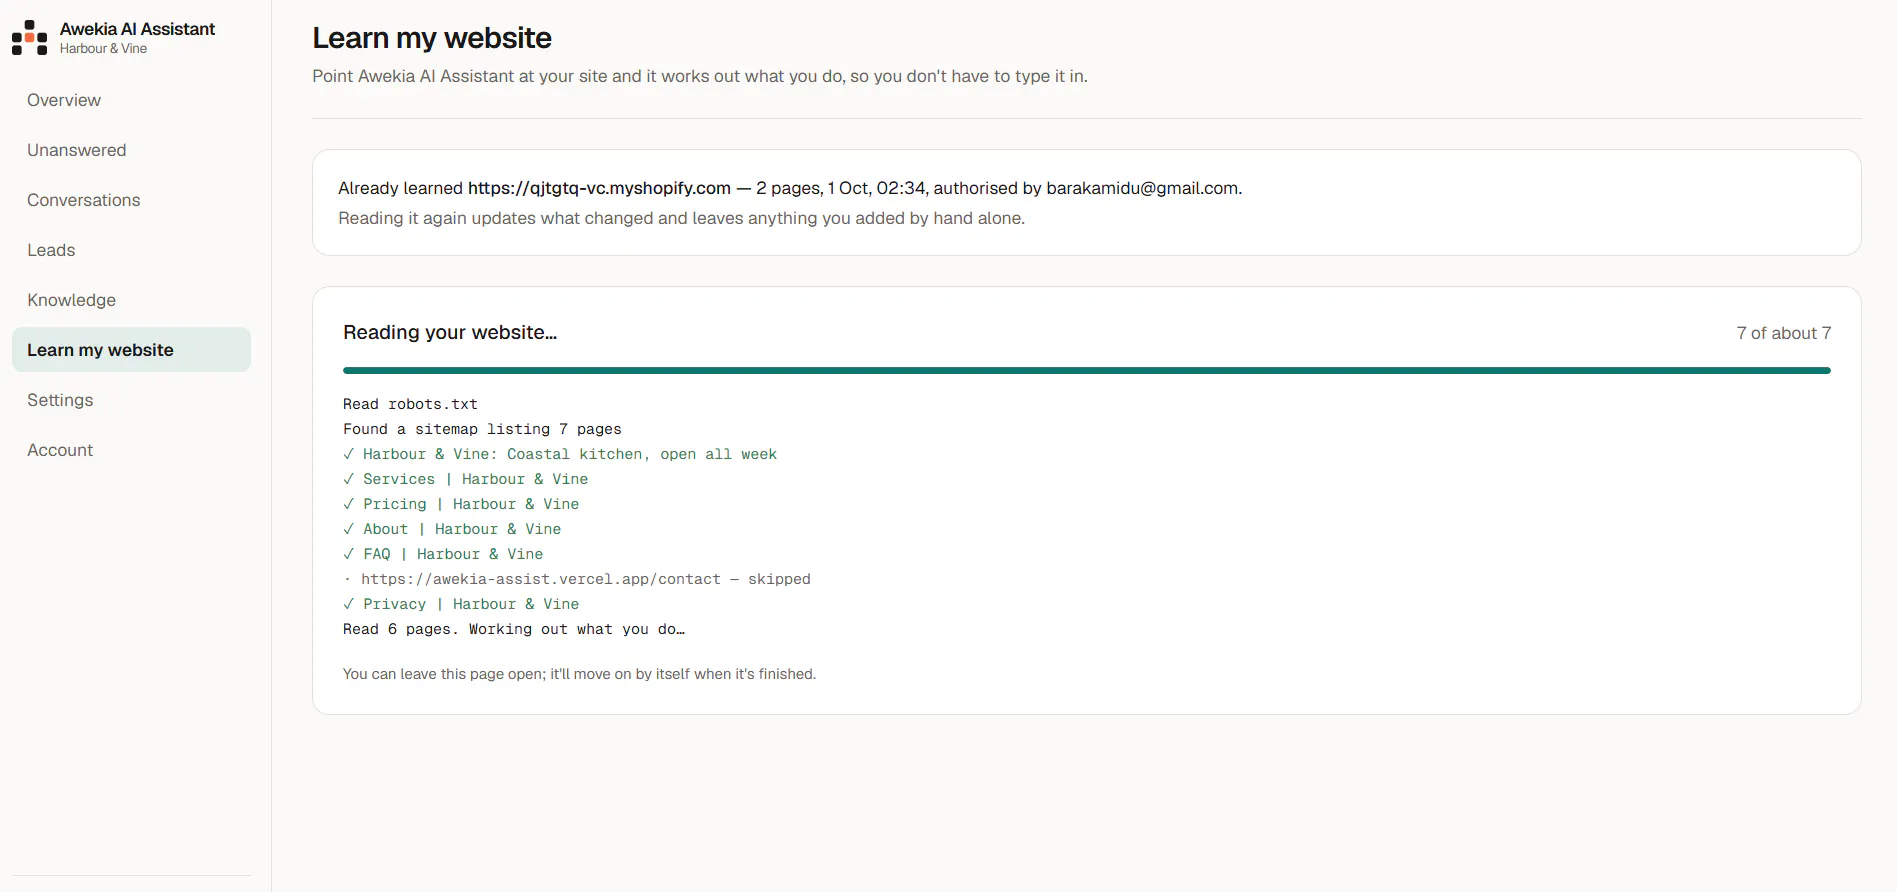Click the 'Services | Harbour & Vine' entry
The image size is (1897, 892).
[x=466, y=479]
